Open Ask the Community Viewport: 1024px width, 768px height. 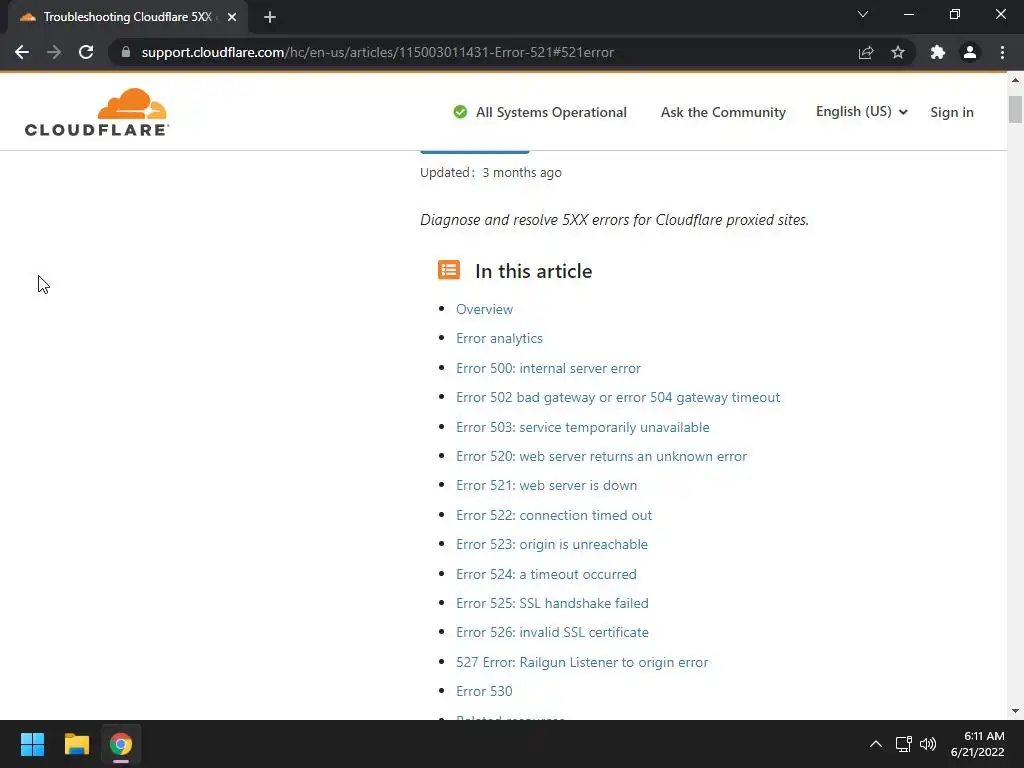(723, 112)
